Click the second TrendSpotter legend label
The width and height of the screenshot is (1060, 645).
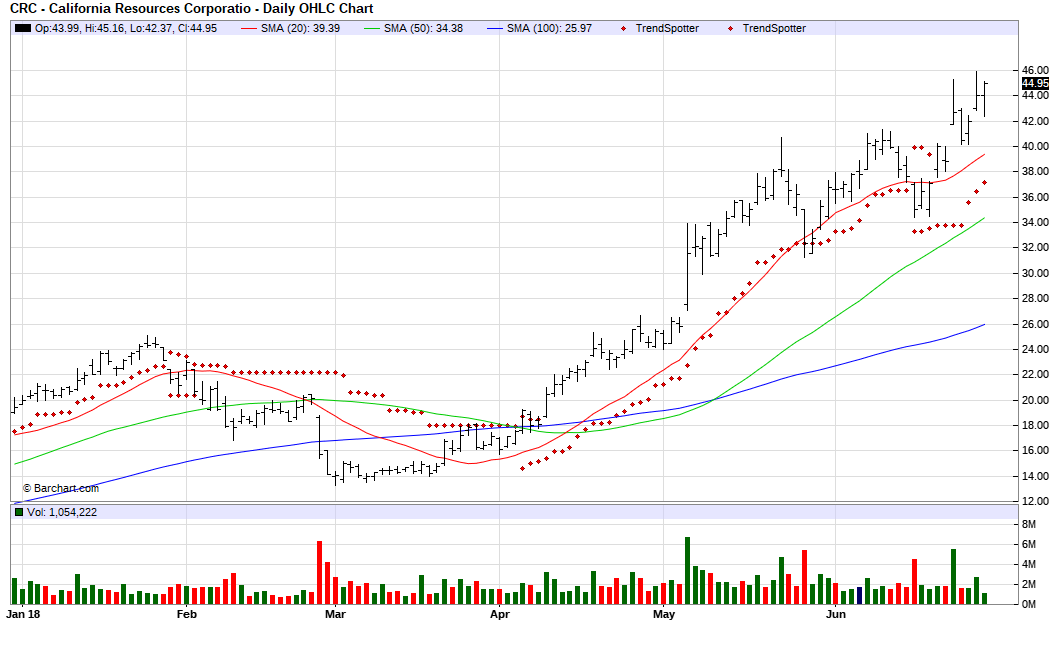coord(774,28)
